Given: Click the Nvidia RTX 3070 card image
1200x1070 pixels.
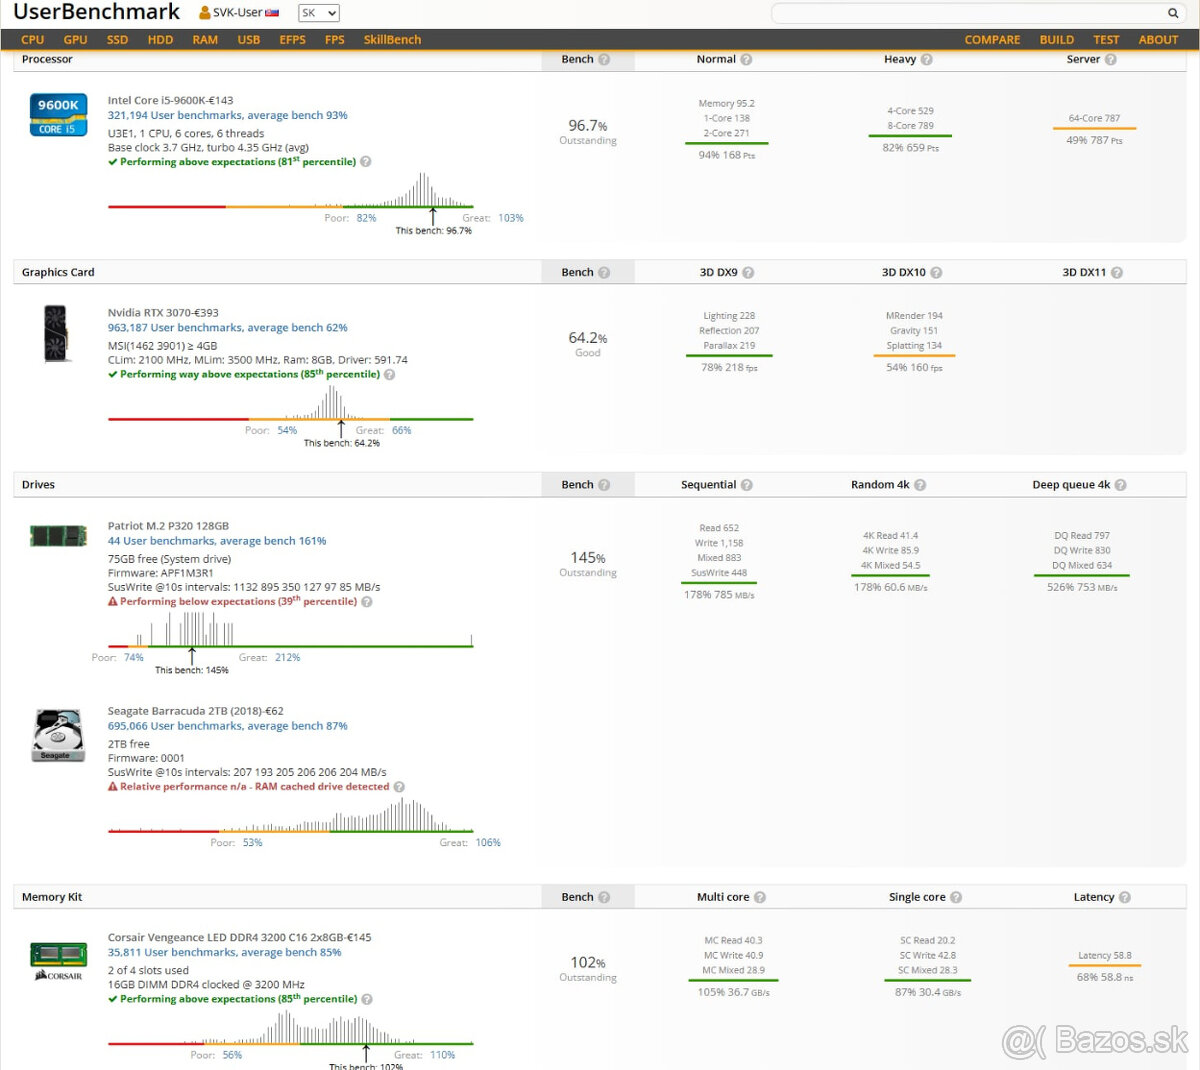Looking at the screenshot, I should point(56,333).
